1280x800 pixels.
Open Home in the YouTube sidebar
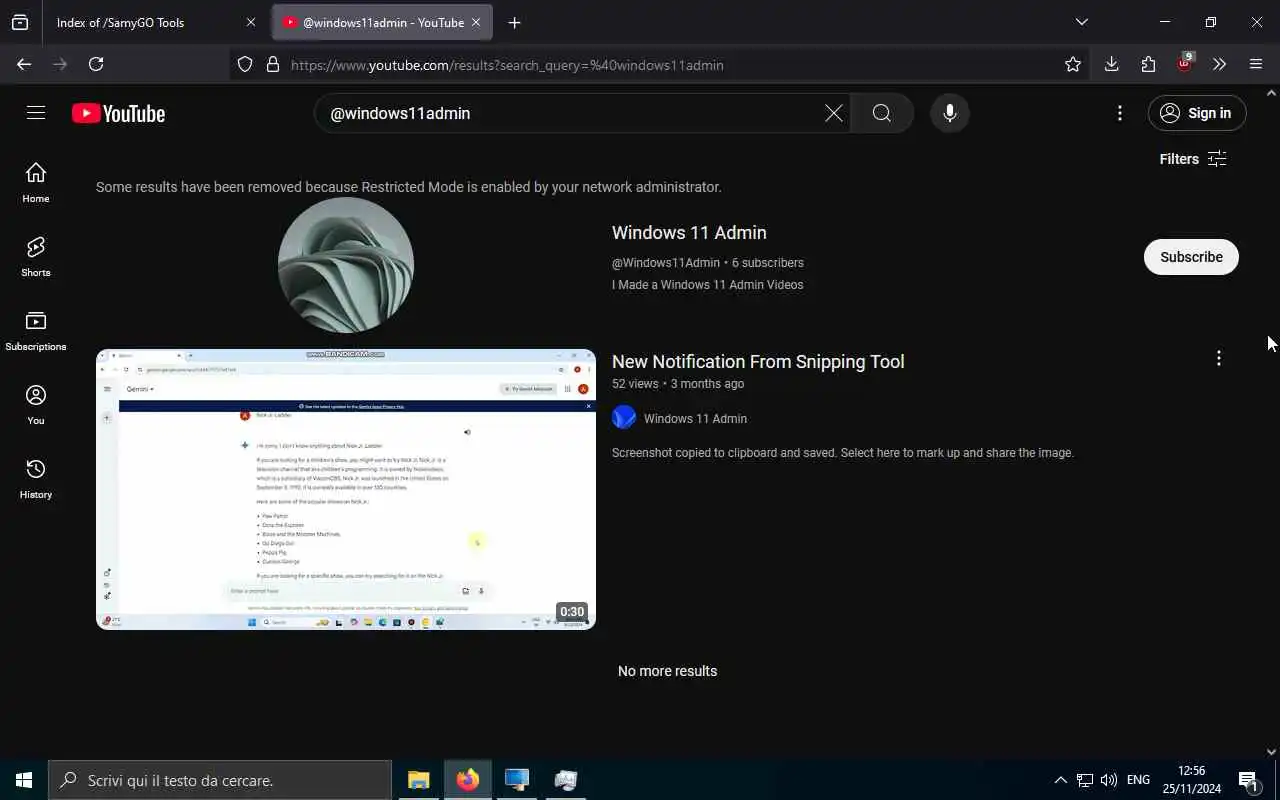pyautogui.click(x=36, y=182)
